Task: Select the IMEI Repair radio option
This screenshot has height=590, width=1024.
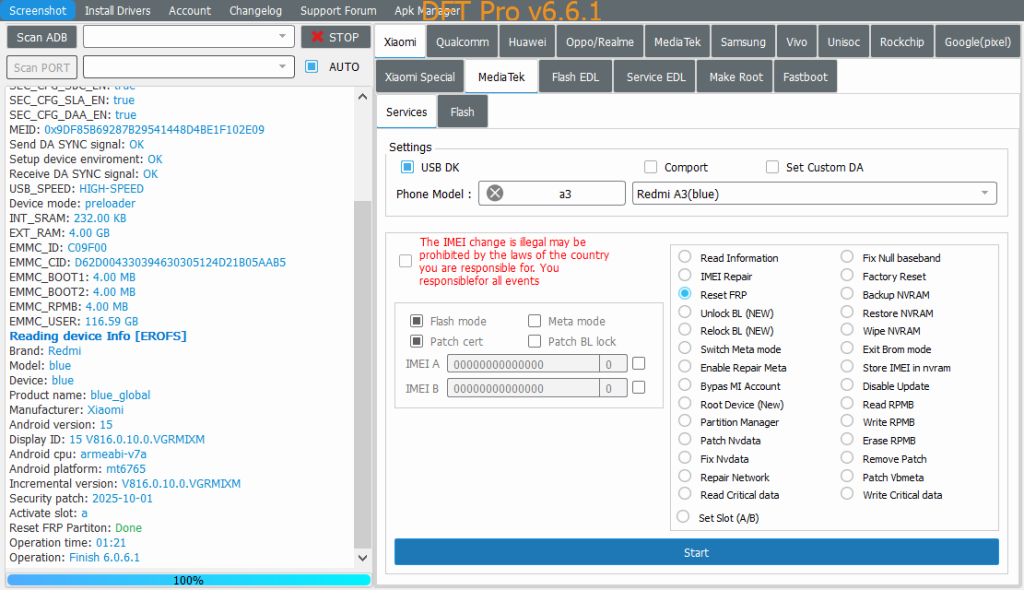Action: point(684,275)
